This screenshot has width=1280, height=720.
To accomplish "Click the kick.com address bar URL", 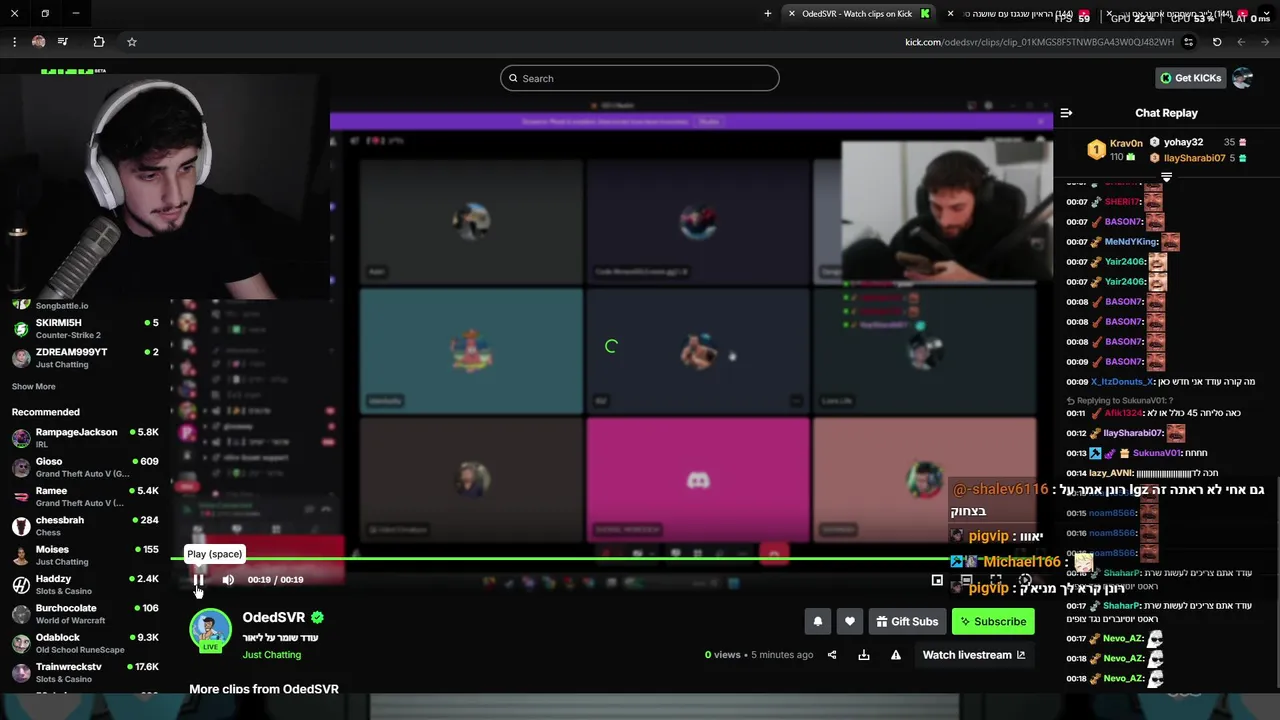I will coord(1039,42).
